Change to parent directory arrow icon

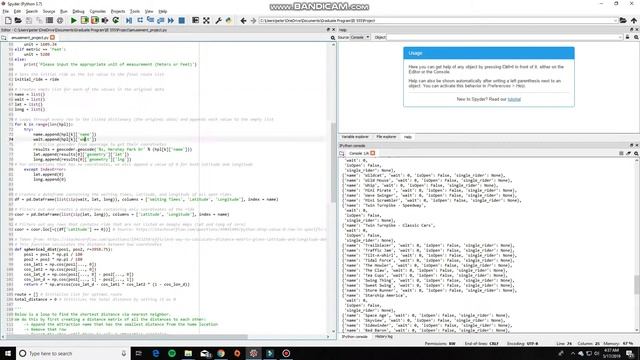coord(633,20)
